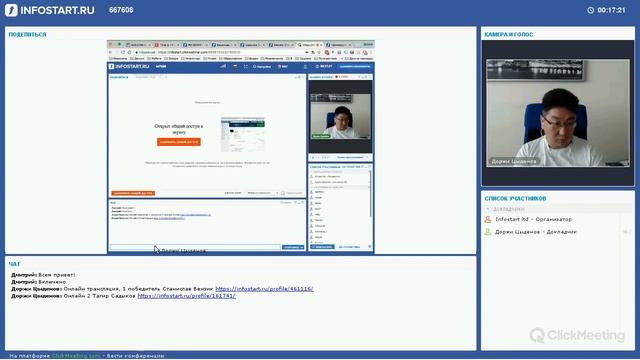Click the orange button at shared screen bottom left

pyautogui.click(x=133, y=193)
